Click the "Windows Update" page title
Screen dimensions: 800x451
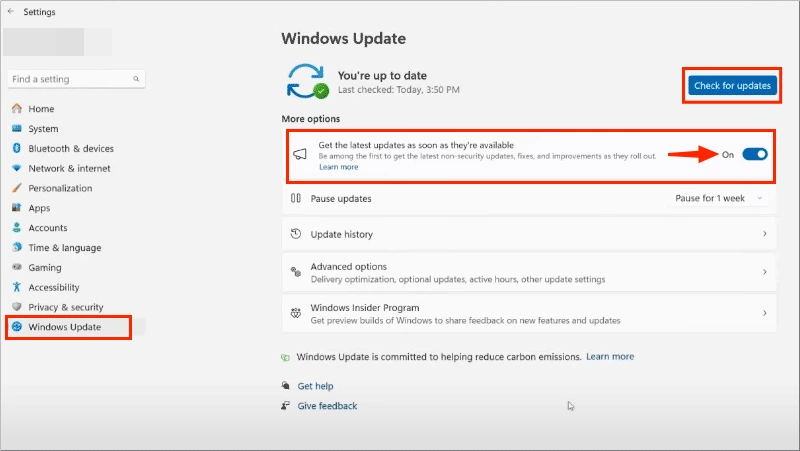tap(343, 38)
